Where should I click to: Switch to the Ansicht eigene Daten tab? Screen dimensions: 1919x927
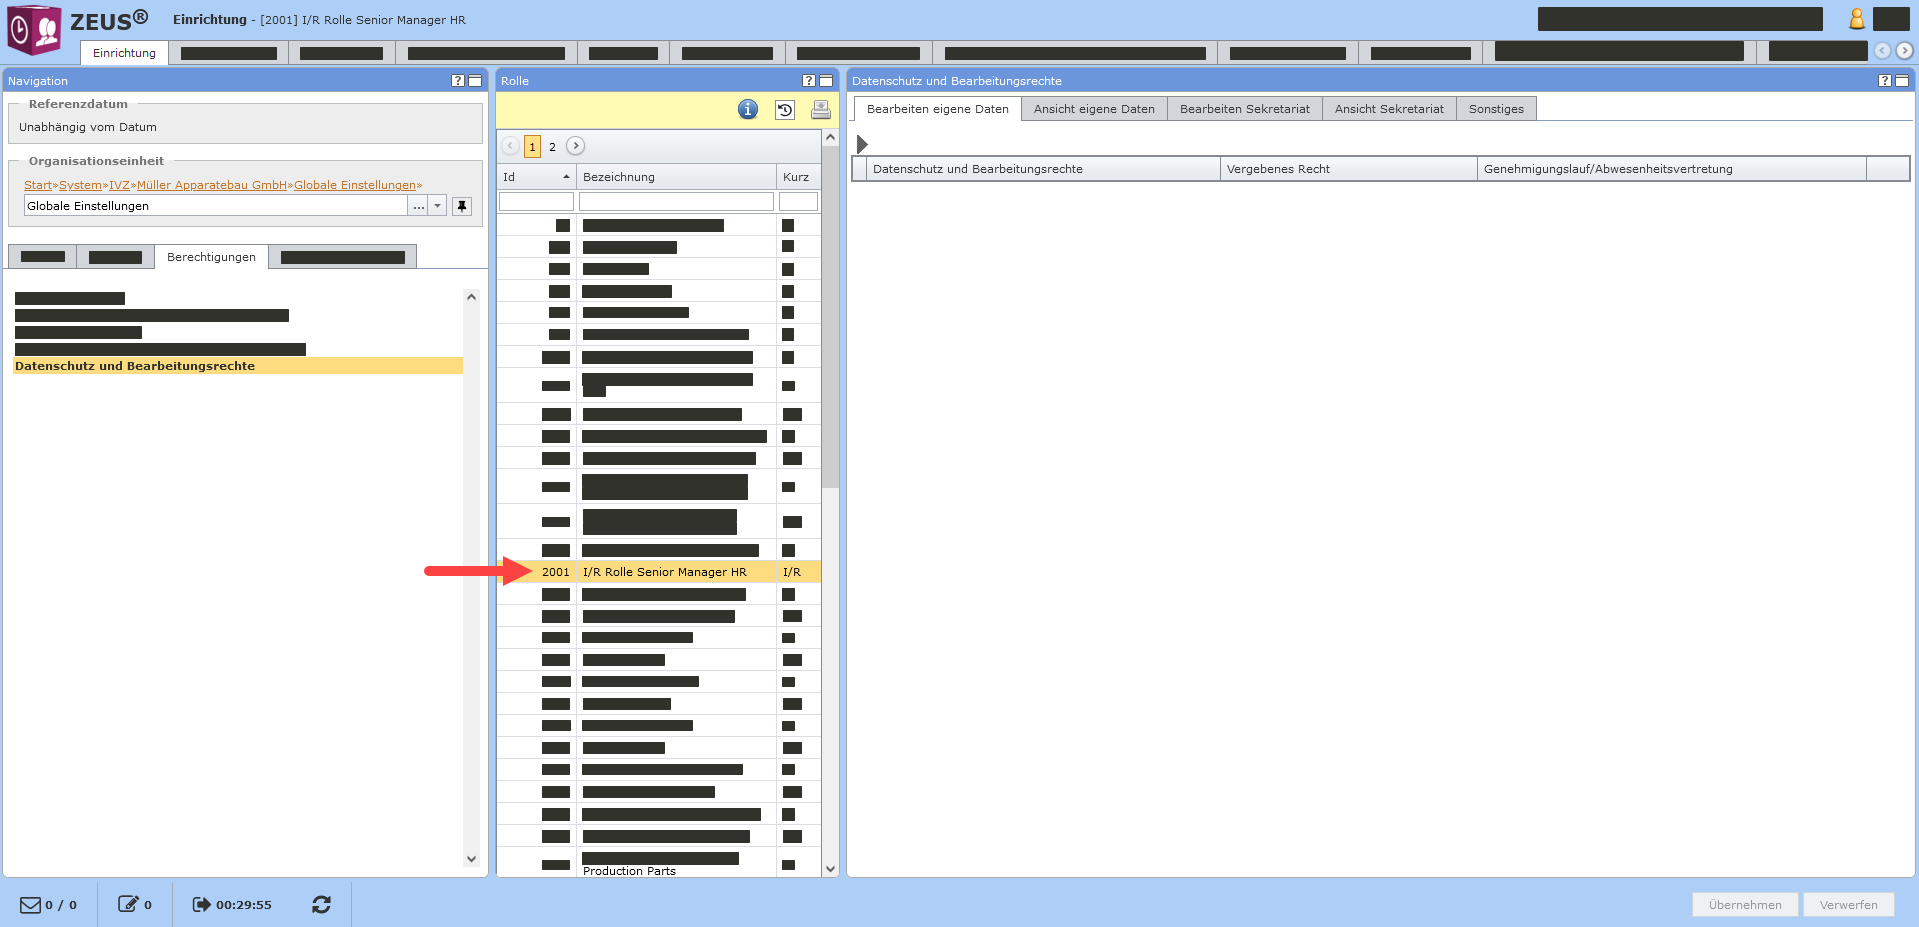1094,109
